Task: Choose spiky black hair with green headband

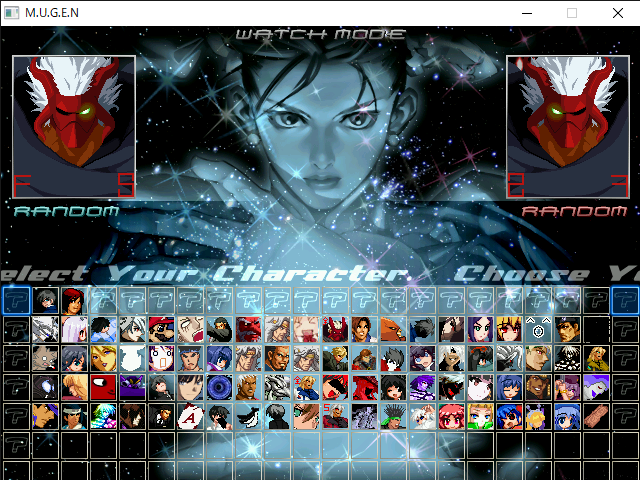Action: (x=393, y=416)
